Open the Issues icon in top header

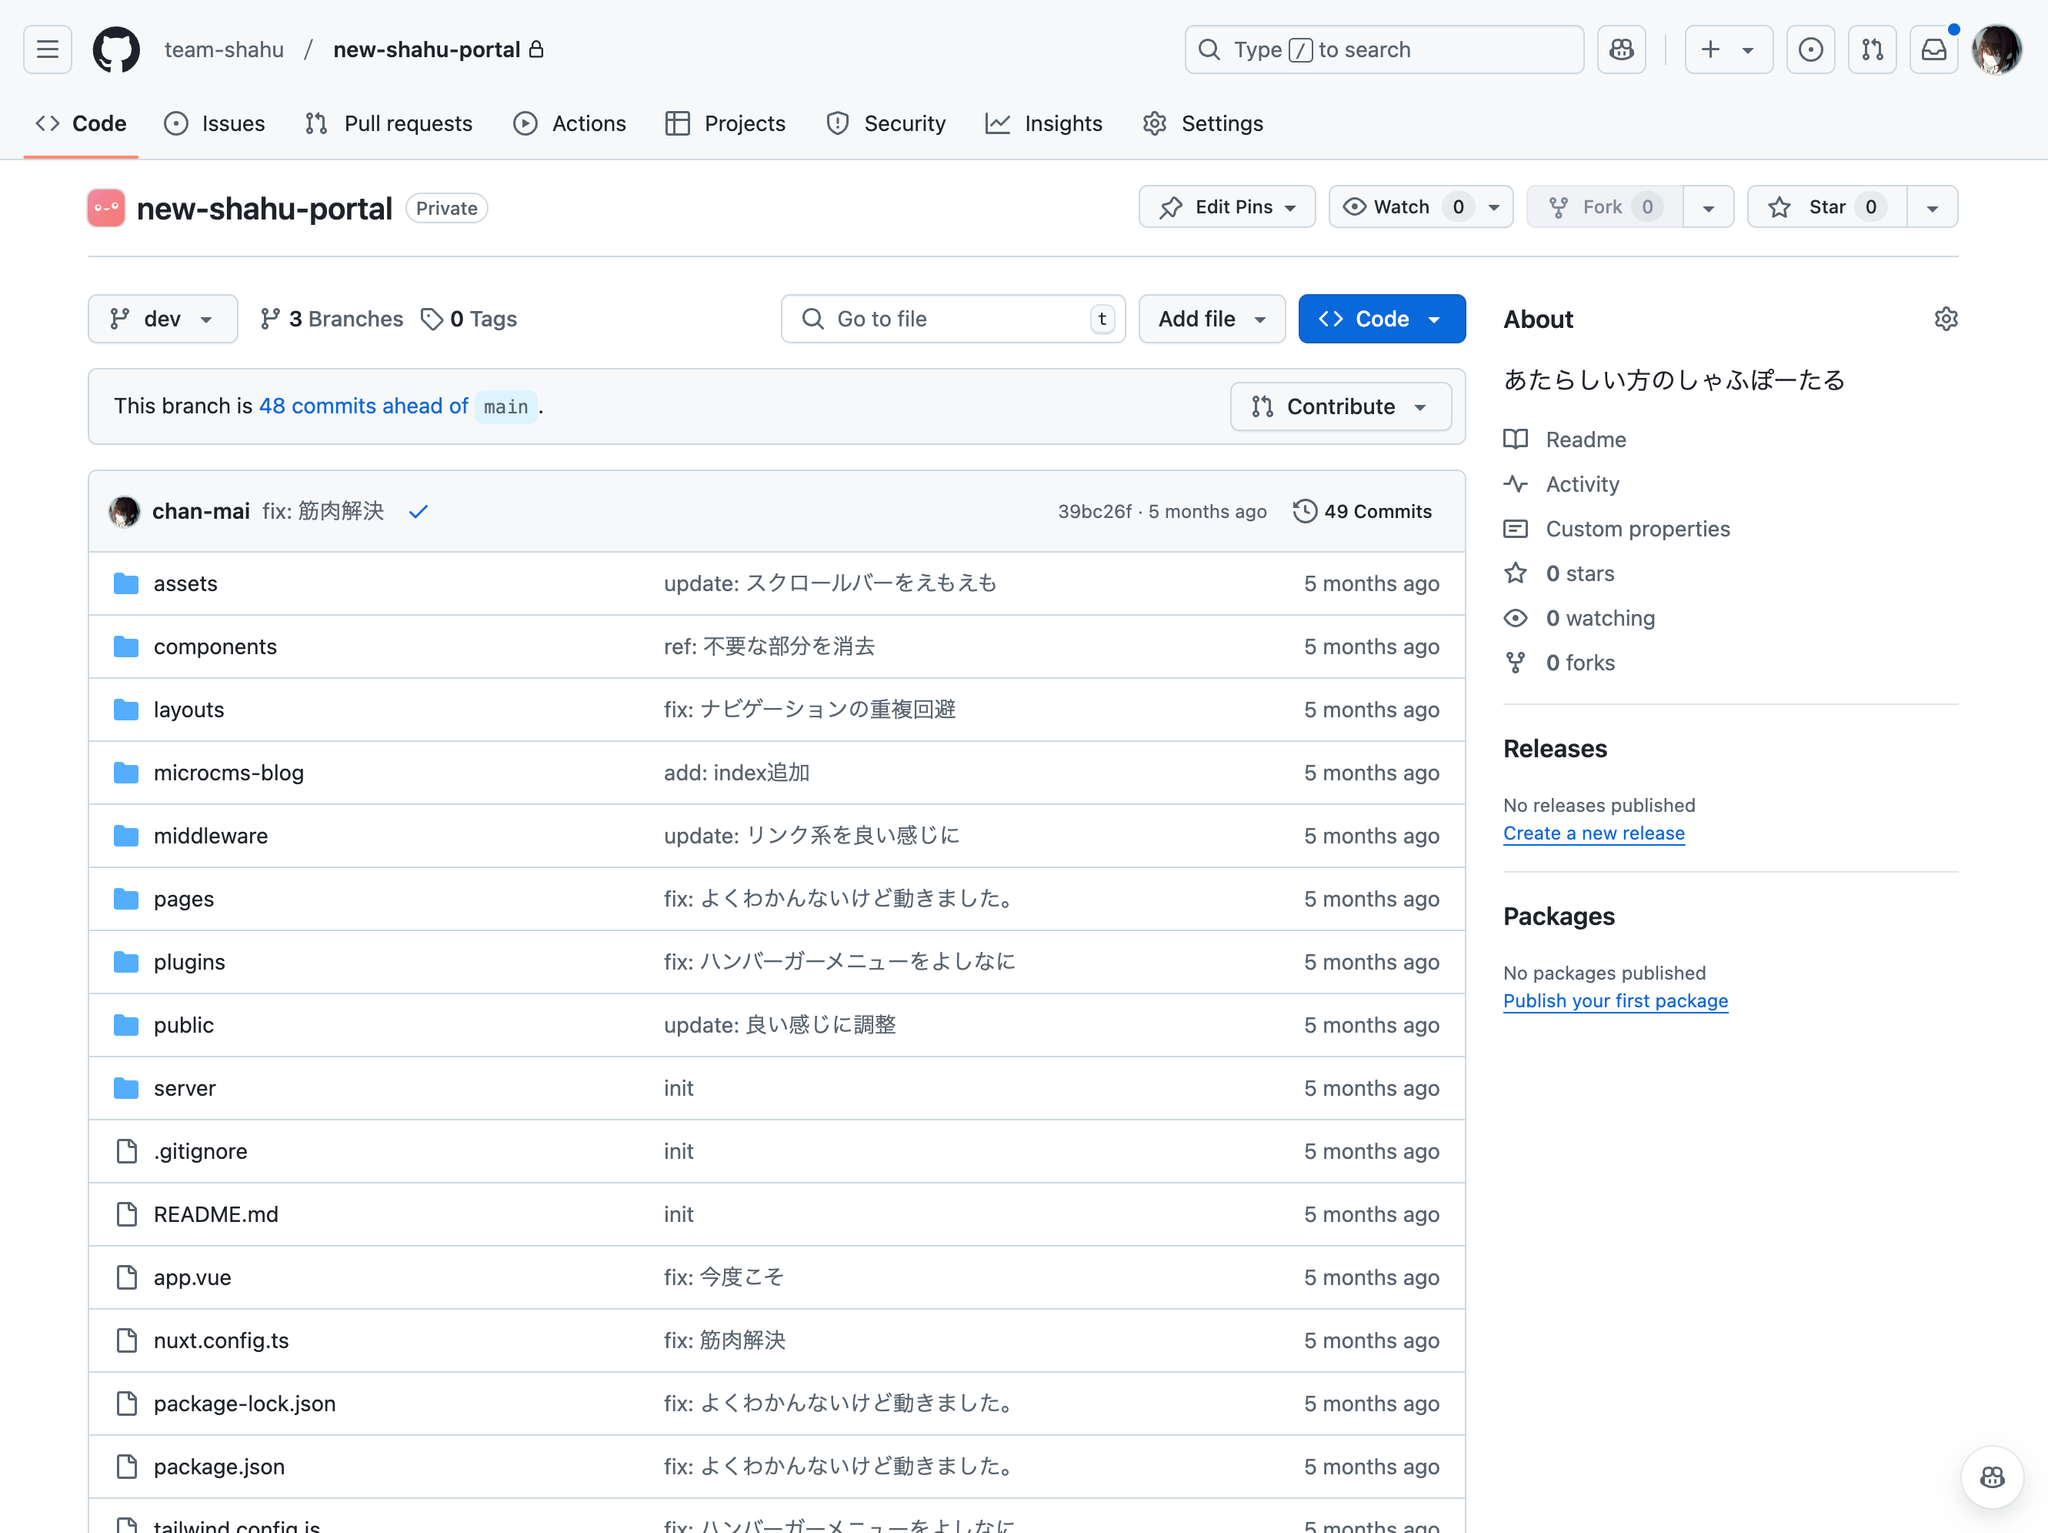(x=1810, y=49)
